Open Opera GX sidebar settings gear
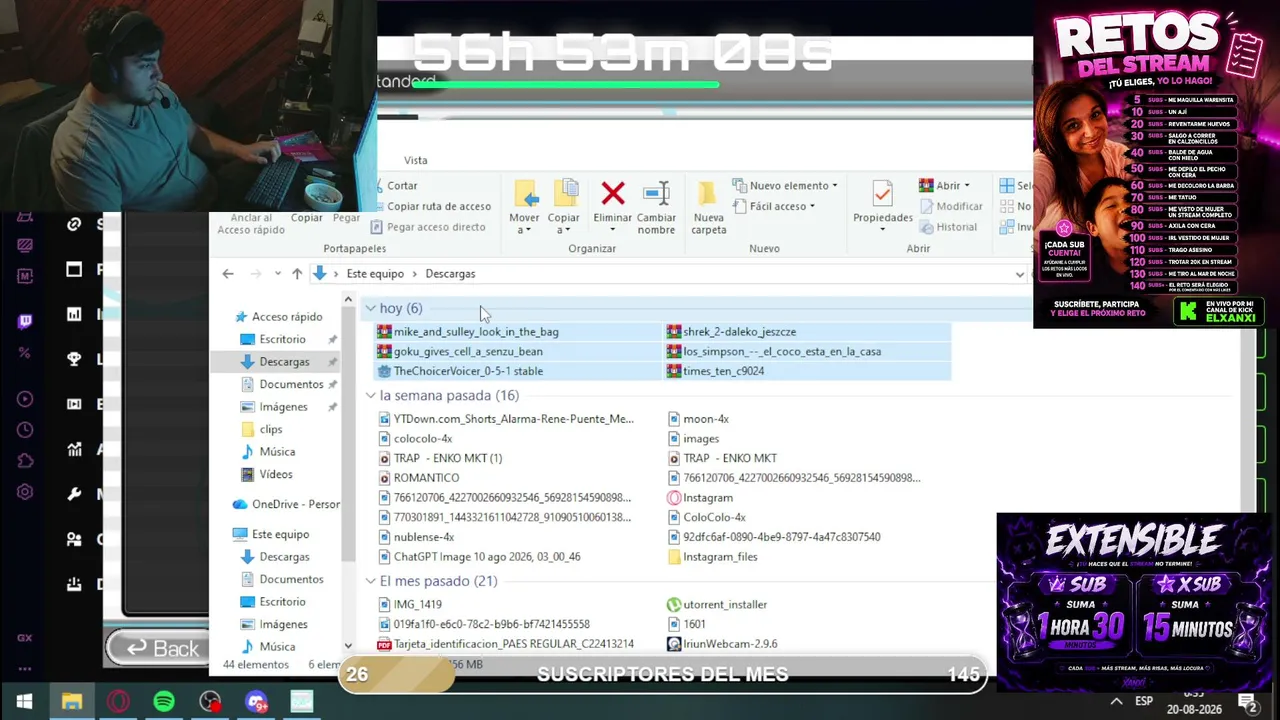Screen dimensions: 1280x720 [25, 492]
